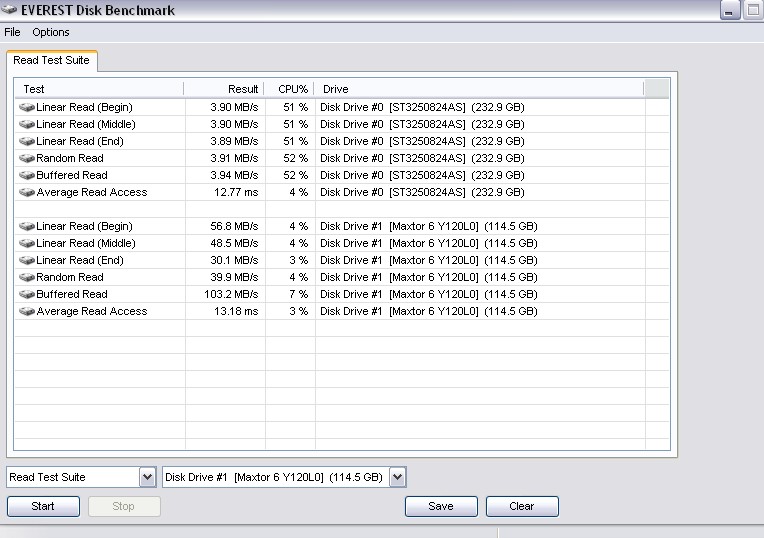Select the 3.90 MB/s result of Linear Read (Begin)
The image size is (764, 538).
coord(234,107)
